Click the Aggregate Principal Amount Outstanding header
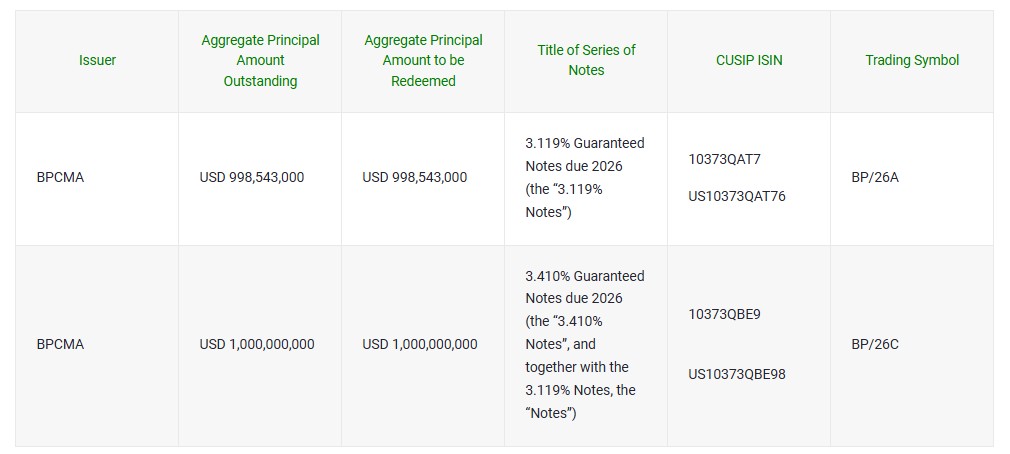 coord(260,60)
